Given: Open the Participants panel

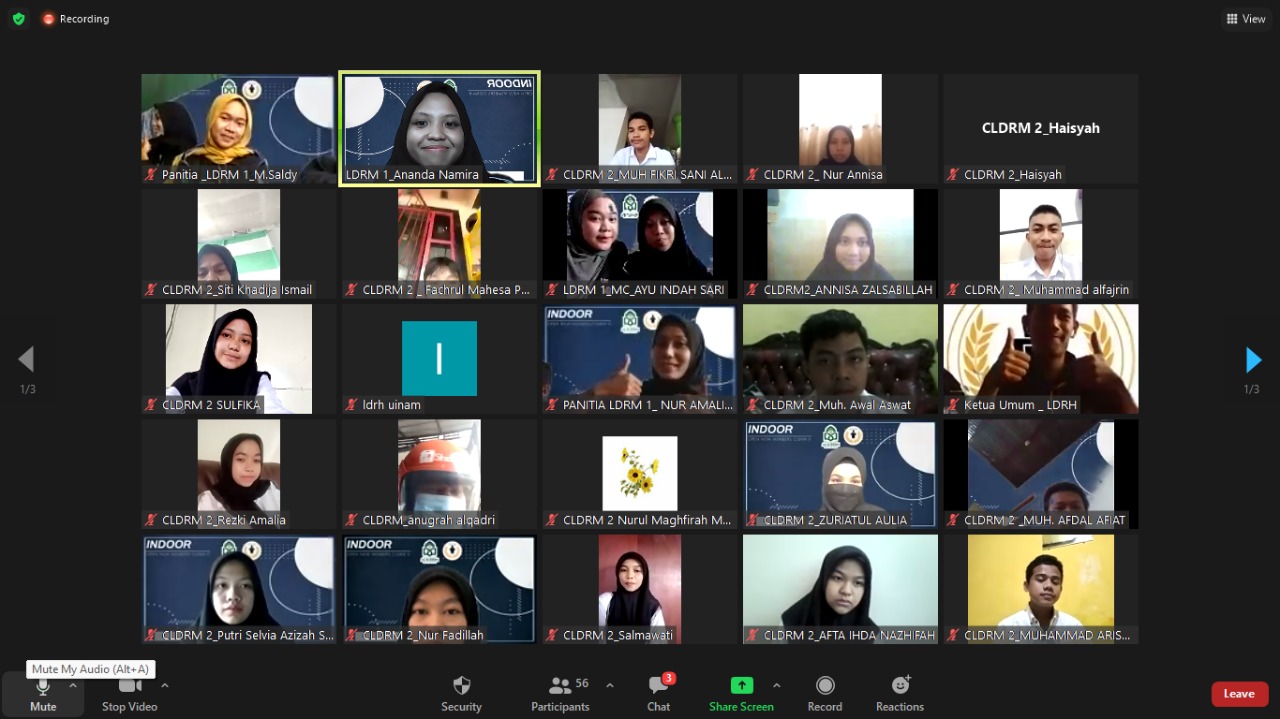Looking at the screenshot, I should point(560,694).
